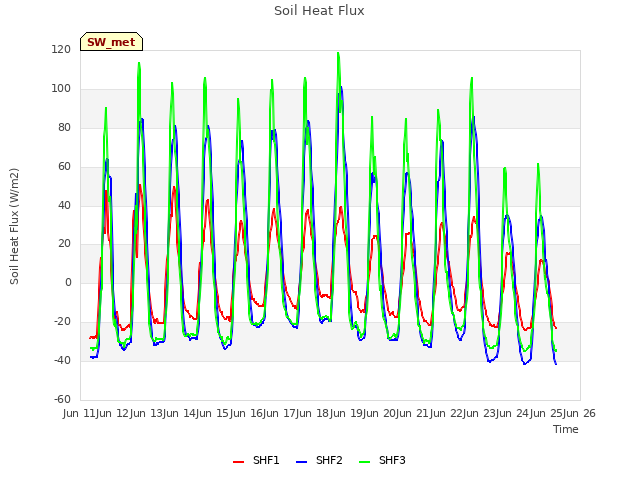Click the tallest green SHF3 peak on Jun 18
The height and width of the screenshot is (480, 640).
[338, 53]
